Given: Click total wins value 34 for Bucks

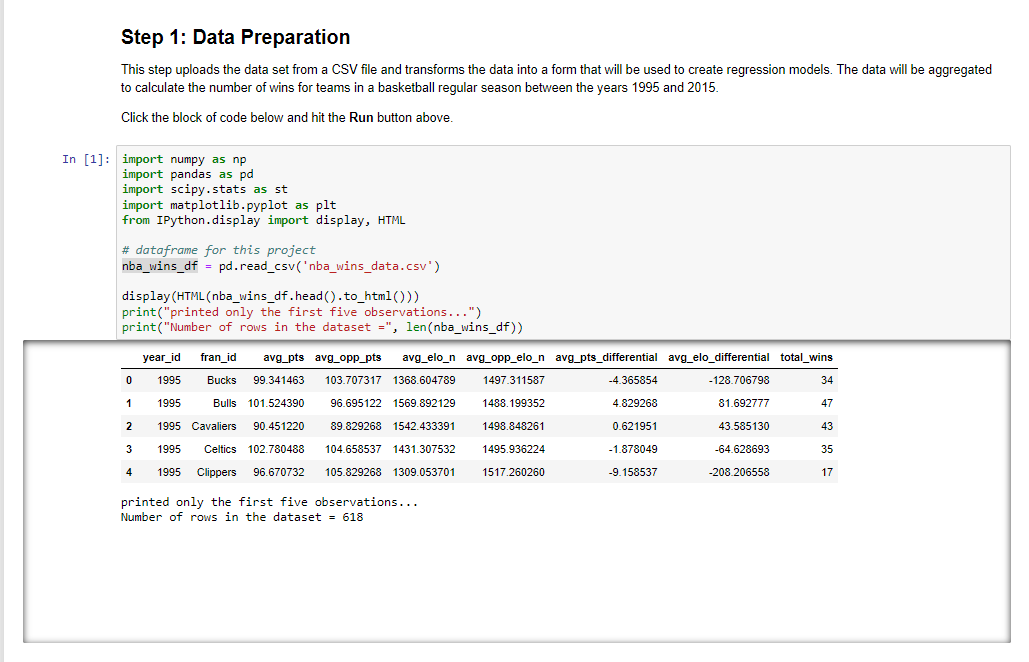Looking at the screenshot, I should tap(827, 381).
